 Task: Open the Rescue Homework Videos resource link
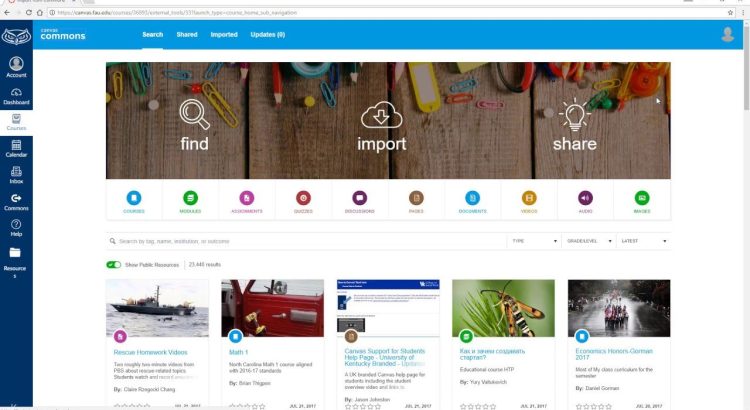(x=153, y=352)
